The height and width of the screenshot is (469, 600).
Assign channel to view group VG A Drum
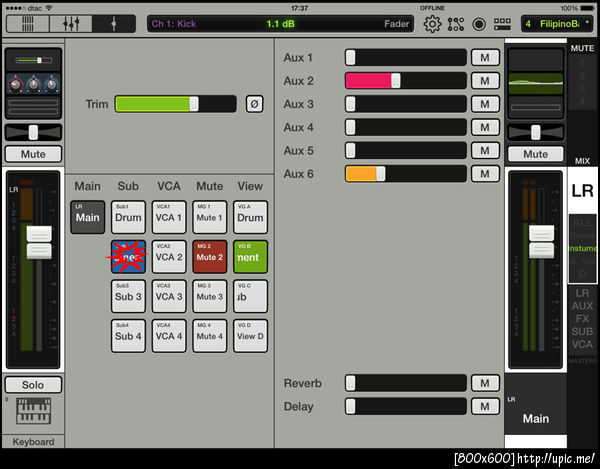(x=250, y=217)
